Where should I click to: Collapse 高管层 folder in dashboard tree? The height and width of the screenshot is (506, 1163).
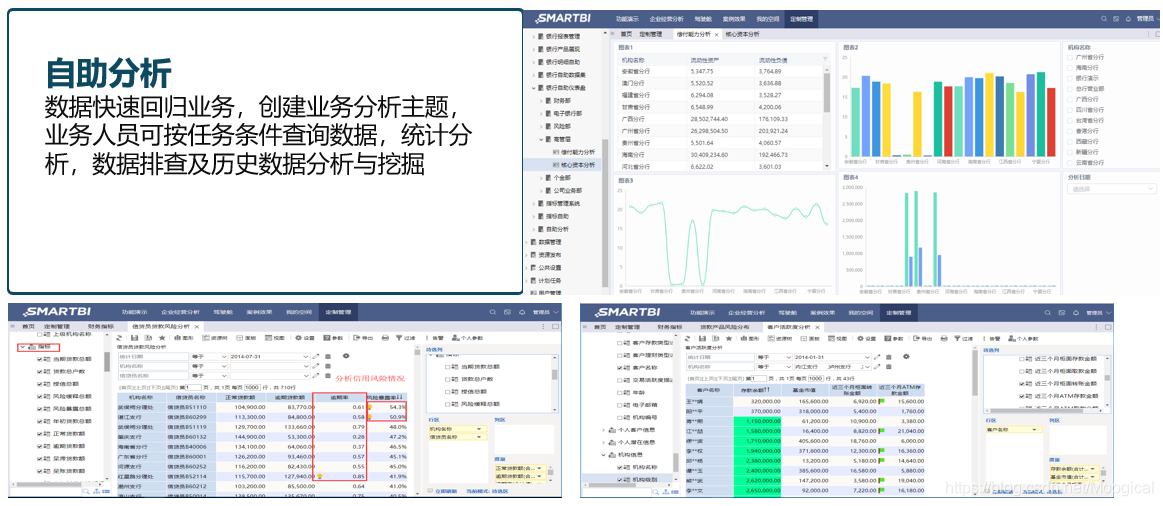coord(541,139)
